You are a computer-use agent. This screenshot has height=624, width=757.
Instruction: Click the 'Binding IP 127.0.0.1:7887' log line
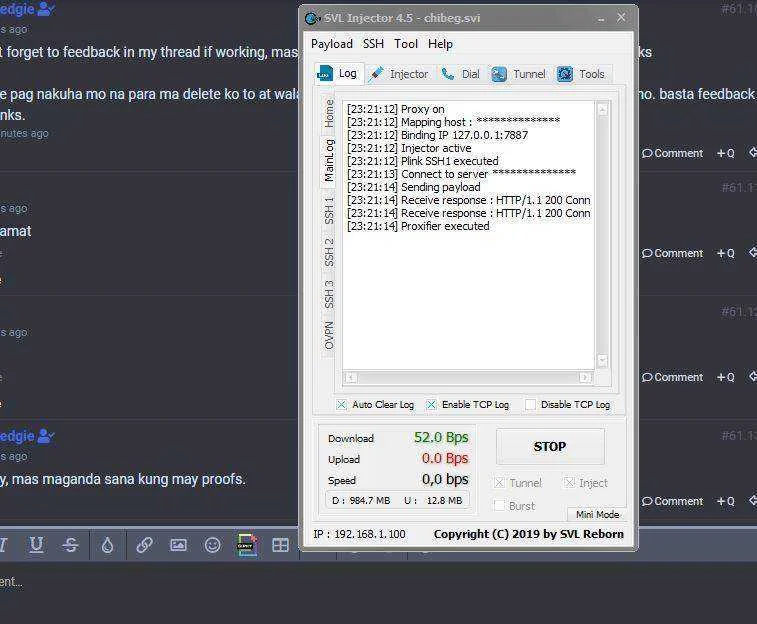pyautogui.click(x=437, y=135)
